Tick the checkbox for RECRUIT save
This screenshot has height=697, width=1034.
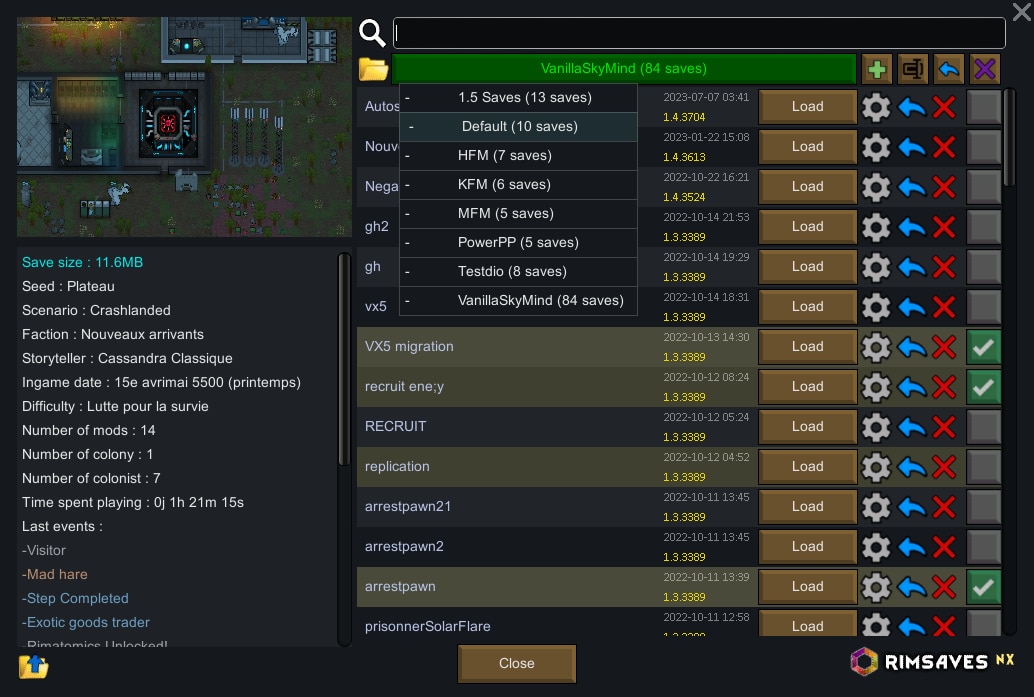click(x=983, y=427)
